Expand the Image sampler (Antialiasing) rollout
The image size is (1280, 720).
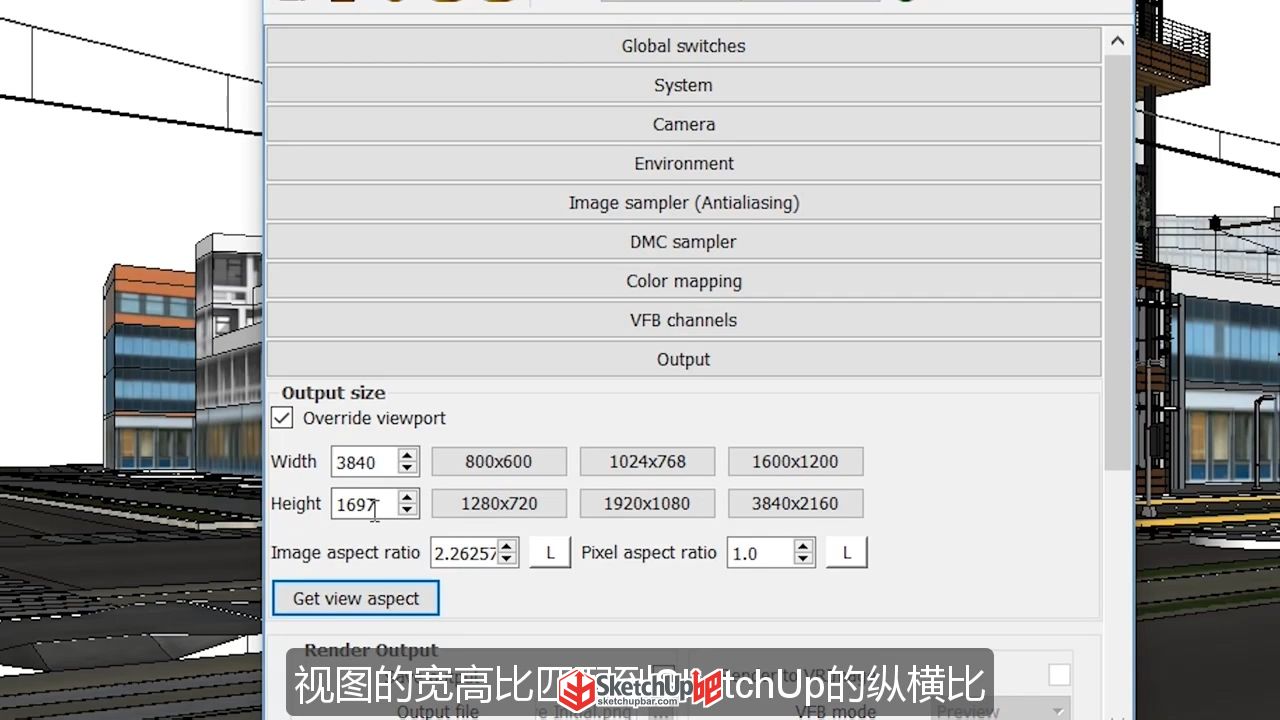pyautogui.click(x=683, y=203)
